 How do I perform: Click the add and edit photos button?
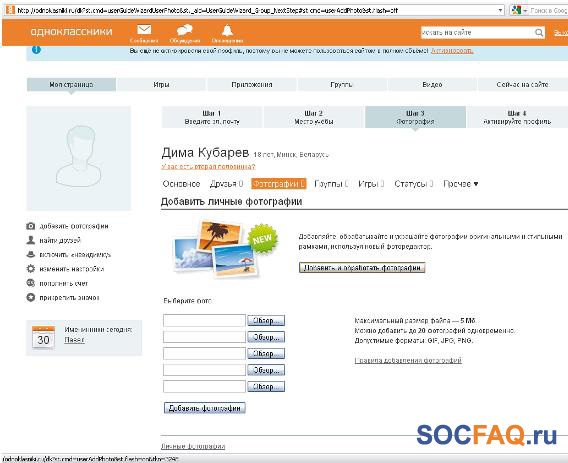click(x=362, y=268)
